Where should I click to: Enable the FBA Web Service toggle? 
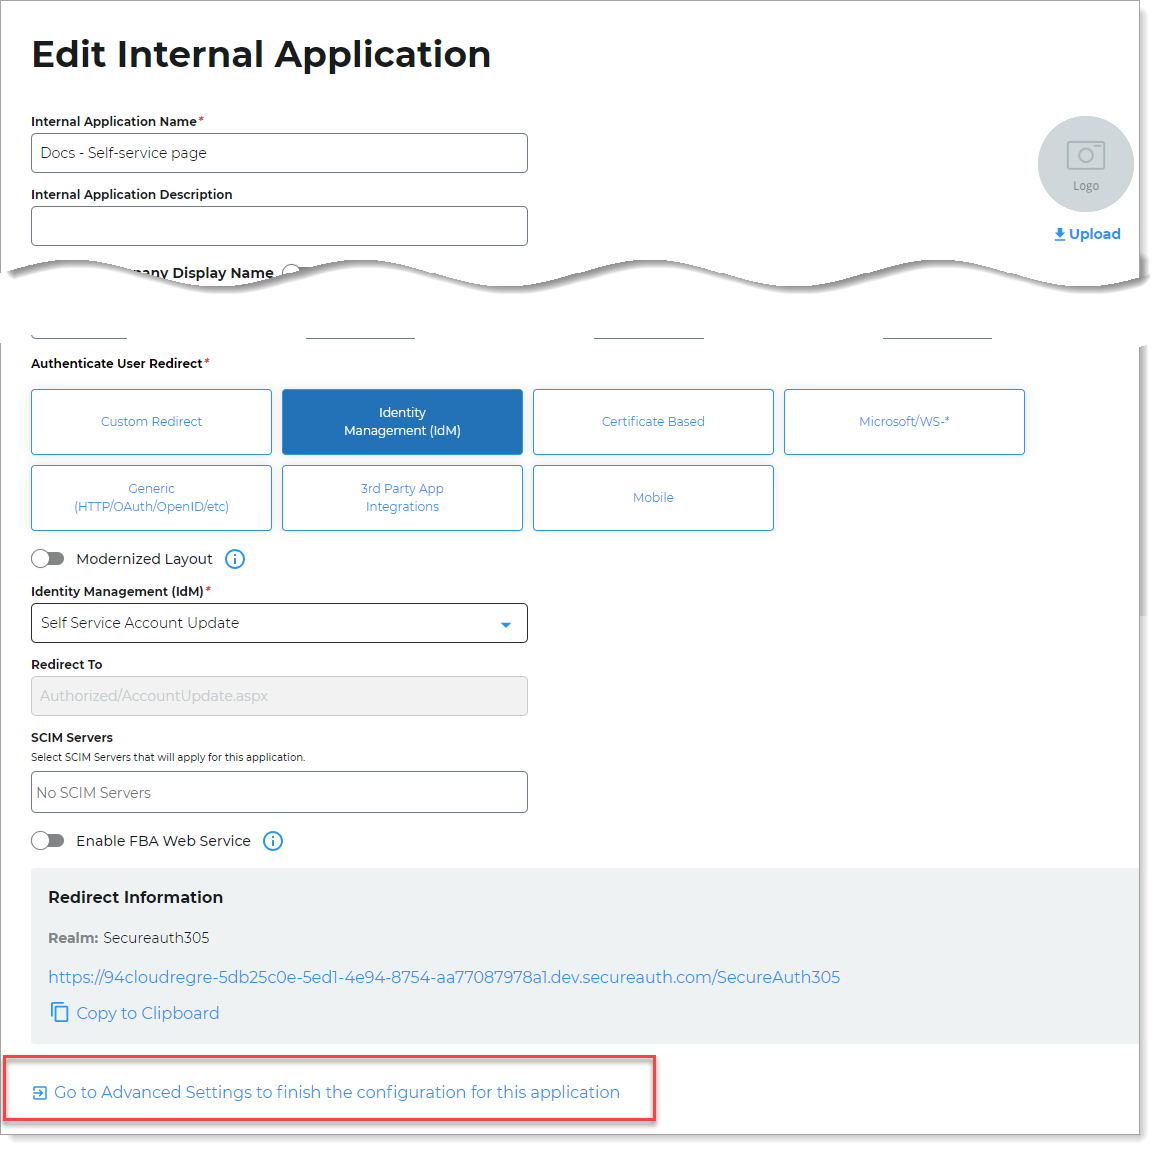click(x=48, y=841)
